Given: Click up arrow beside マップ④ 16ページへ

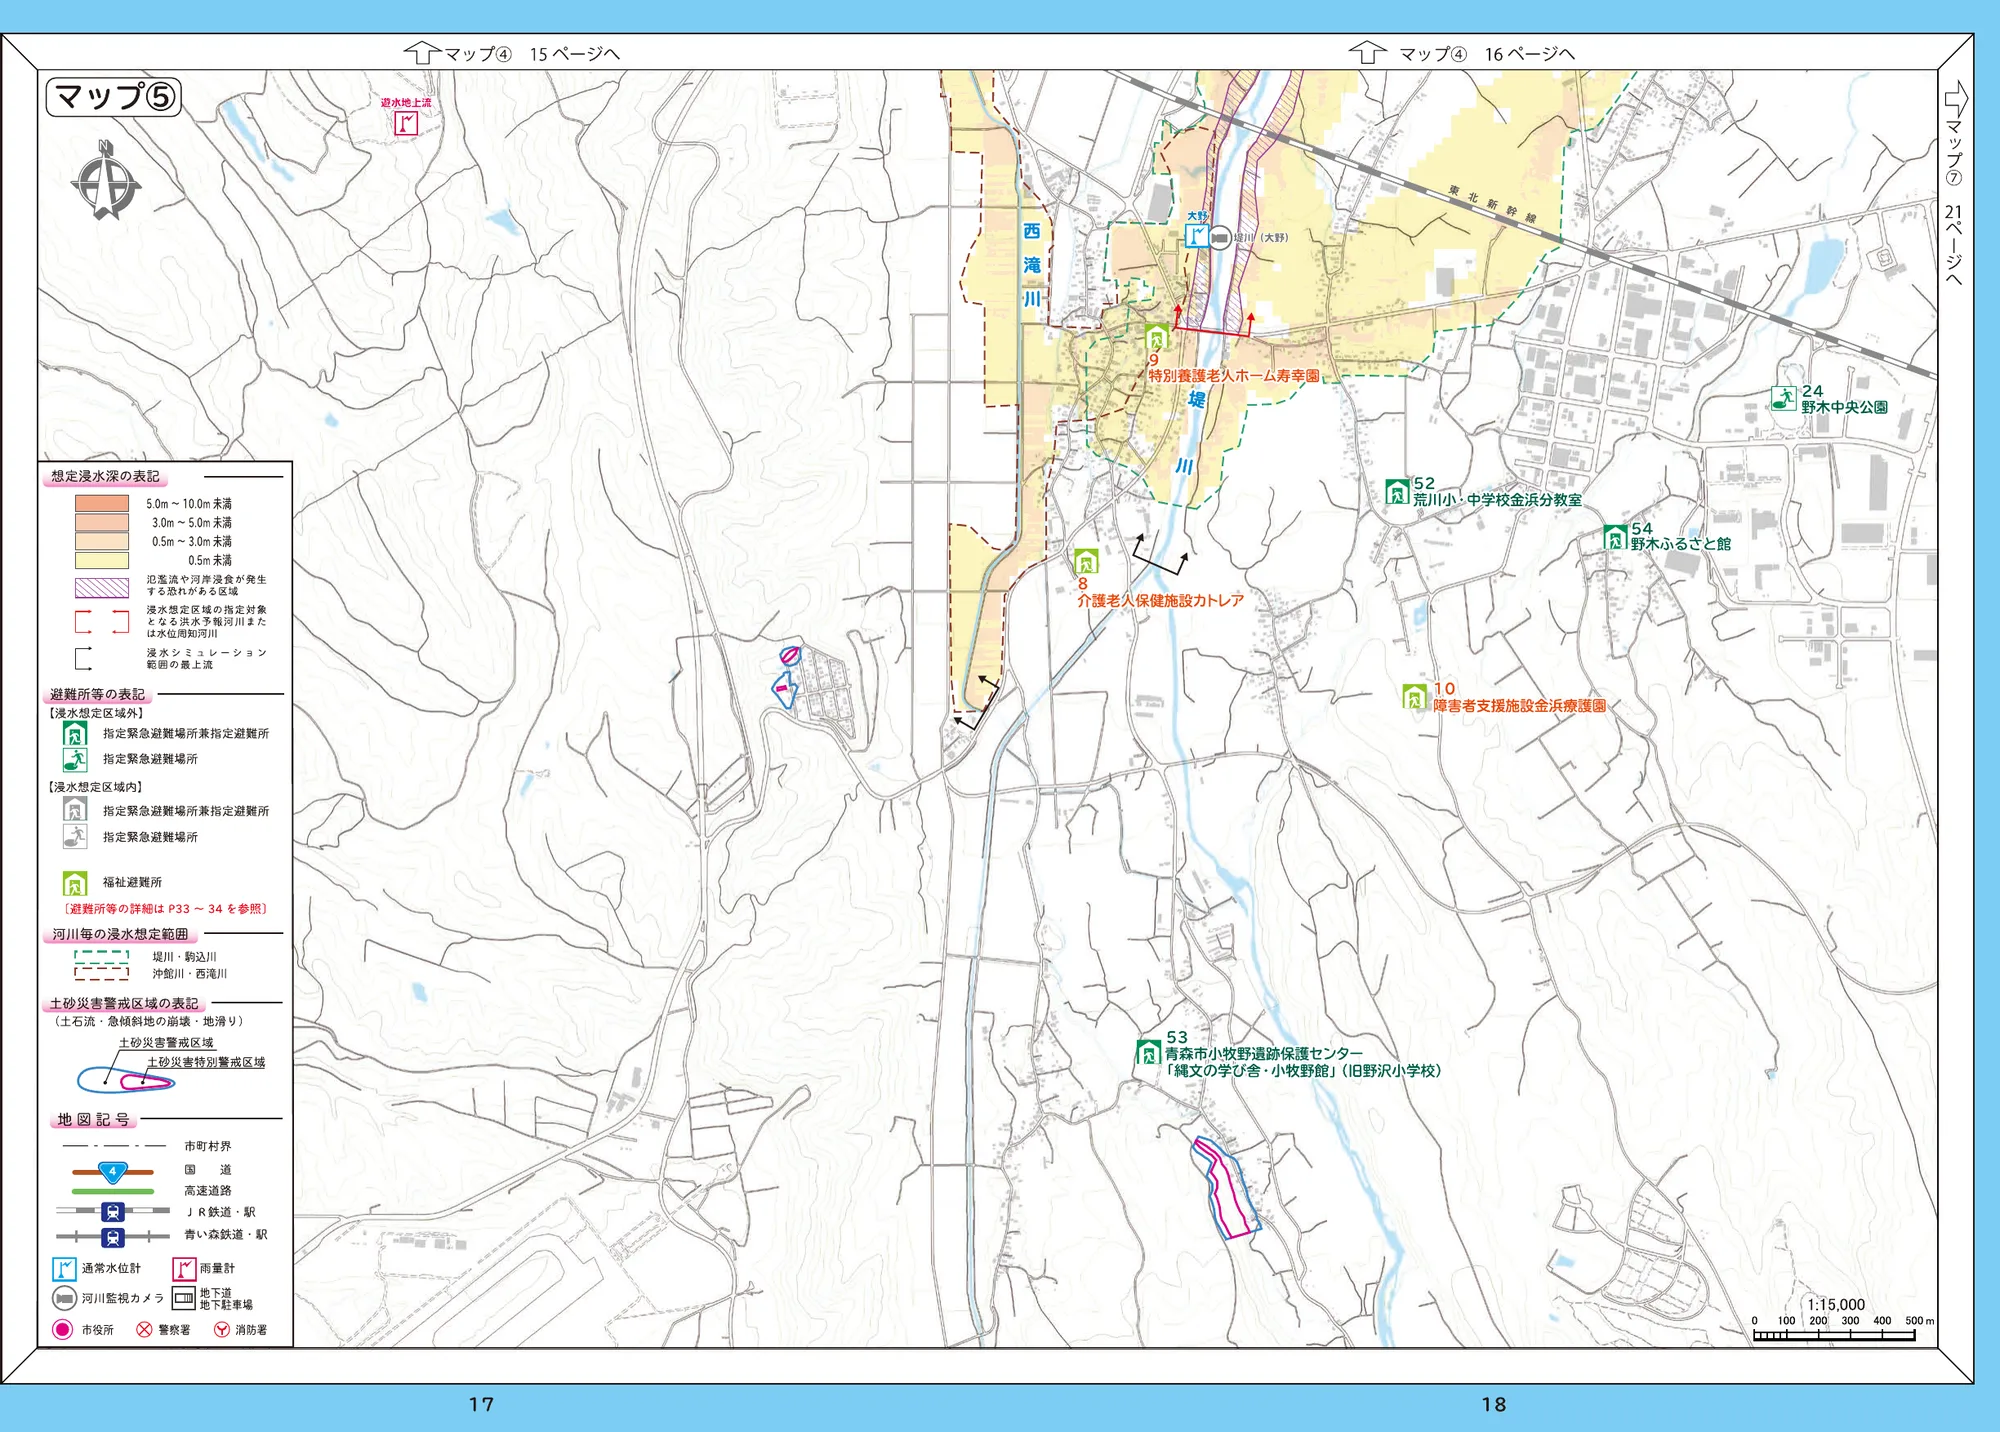Looking at the screenshot, I should [1367, 53].
